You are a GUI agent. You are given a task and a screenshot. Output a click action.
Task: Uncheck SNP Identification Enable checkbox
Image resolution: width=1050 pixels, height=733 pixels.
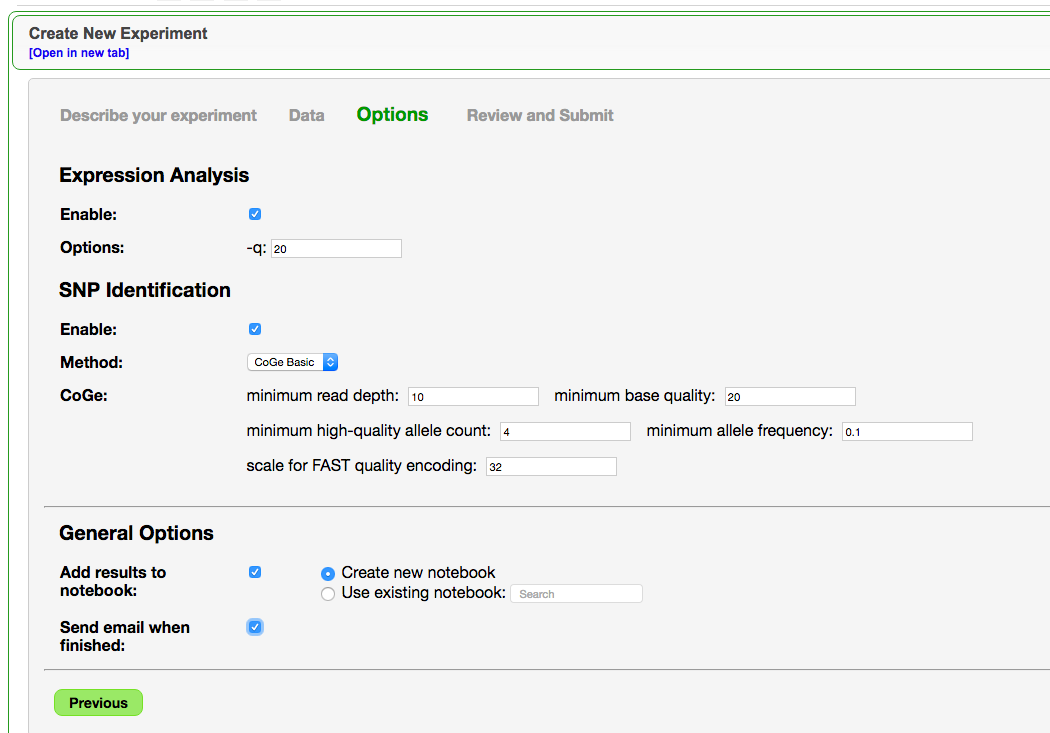pos(255,329)
